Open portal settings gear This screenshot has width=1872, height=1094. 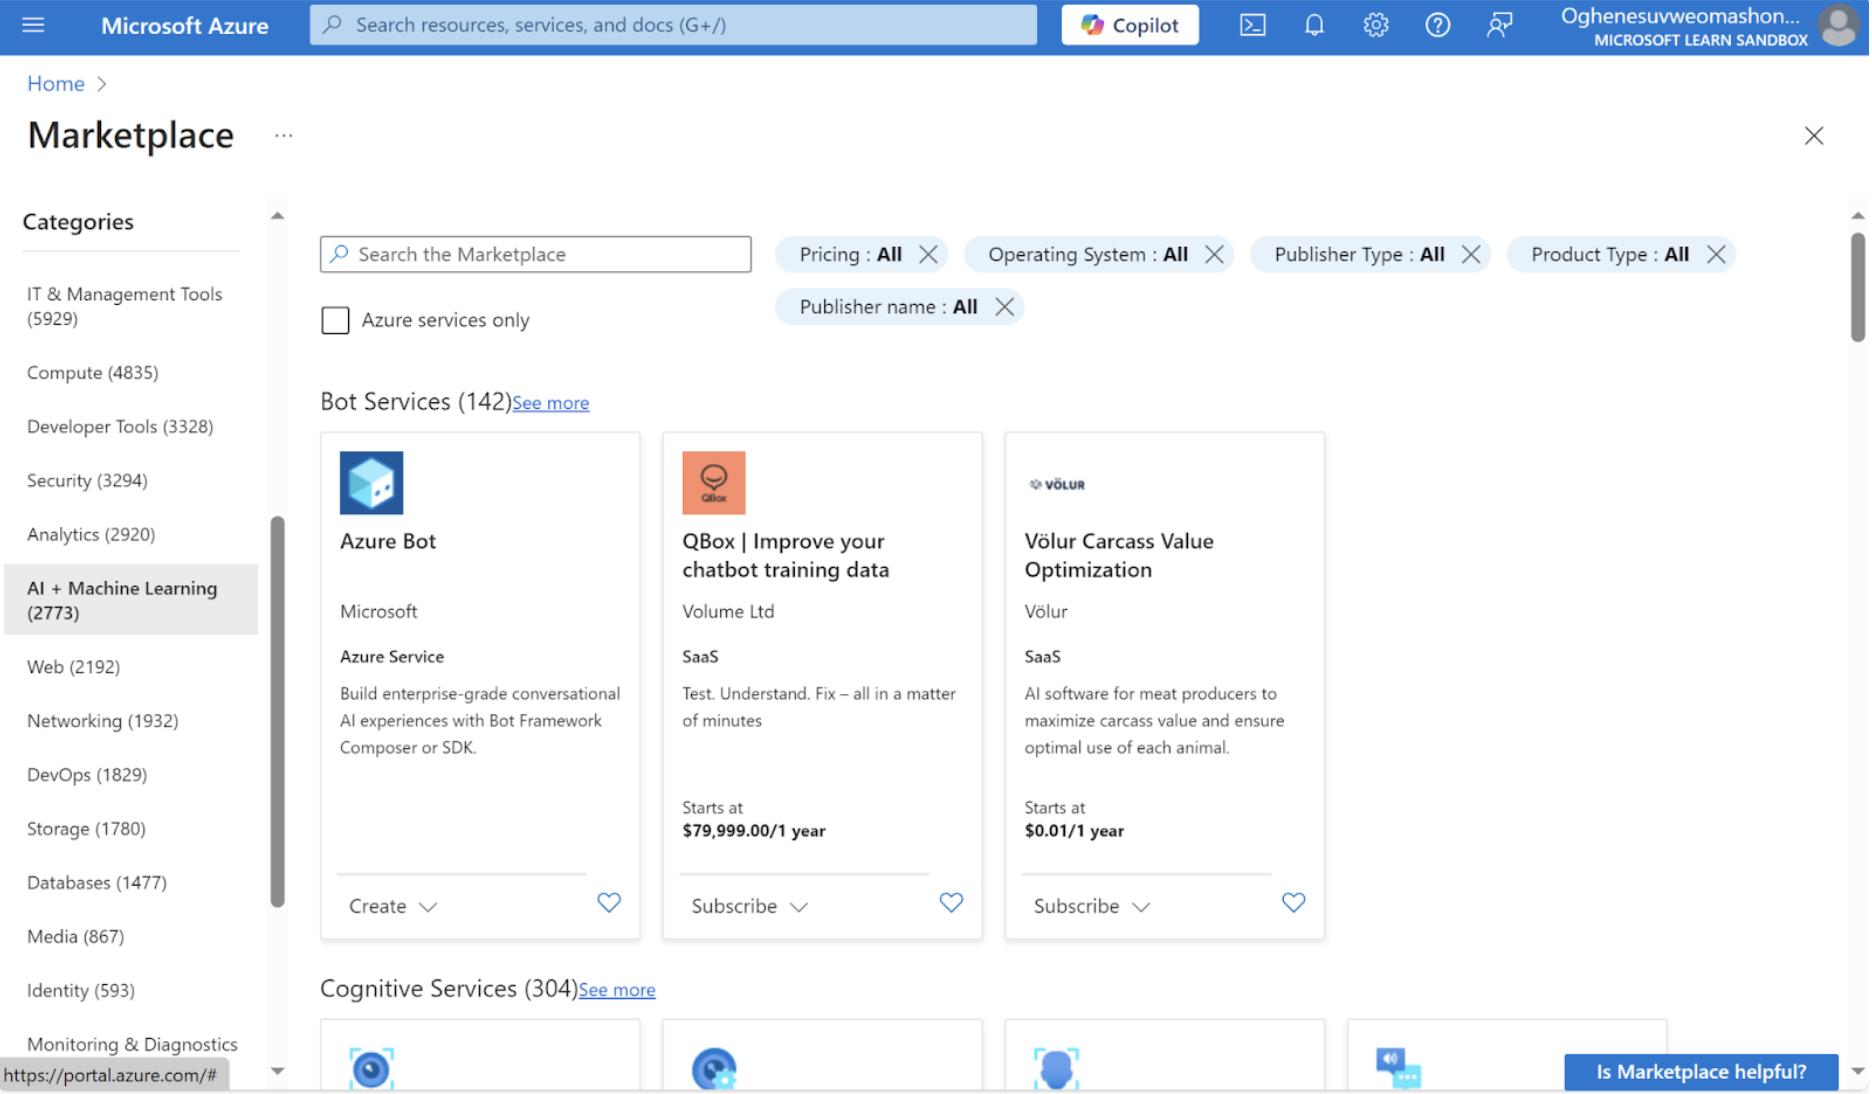[1378, 25]
